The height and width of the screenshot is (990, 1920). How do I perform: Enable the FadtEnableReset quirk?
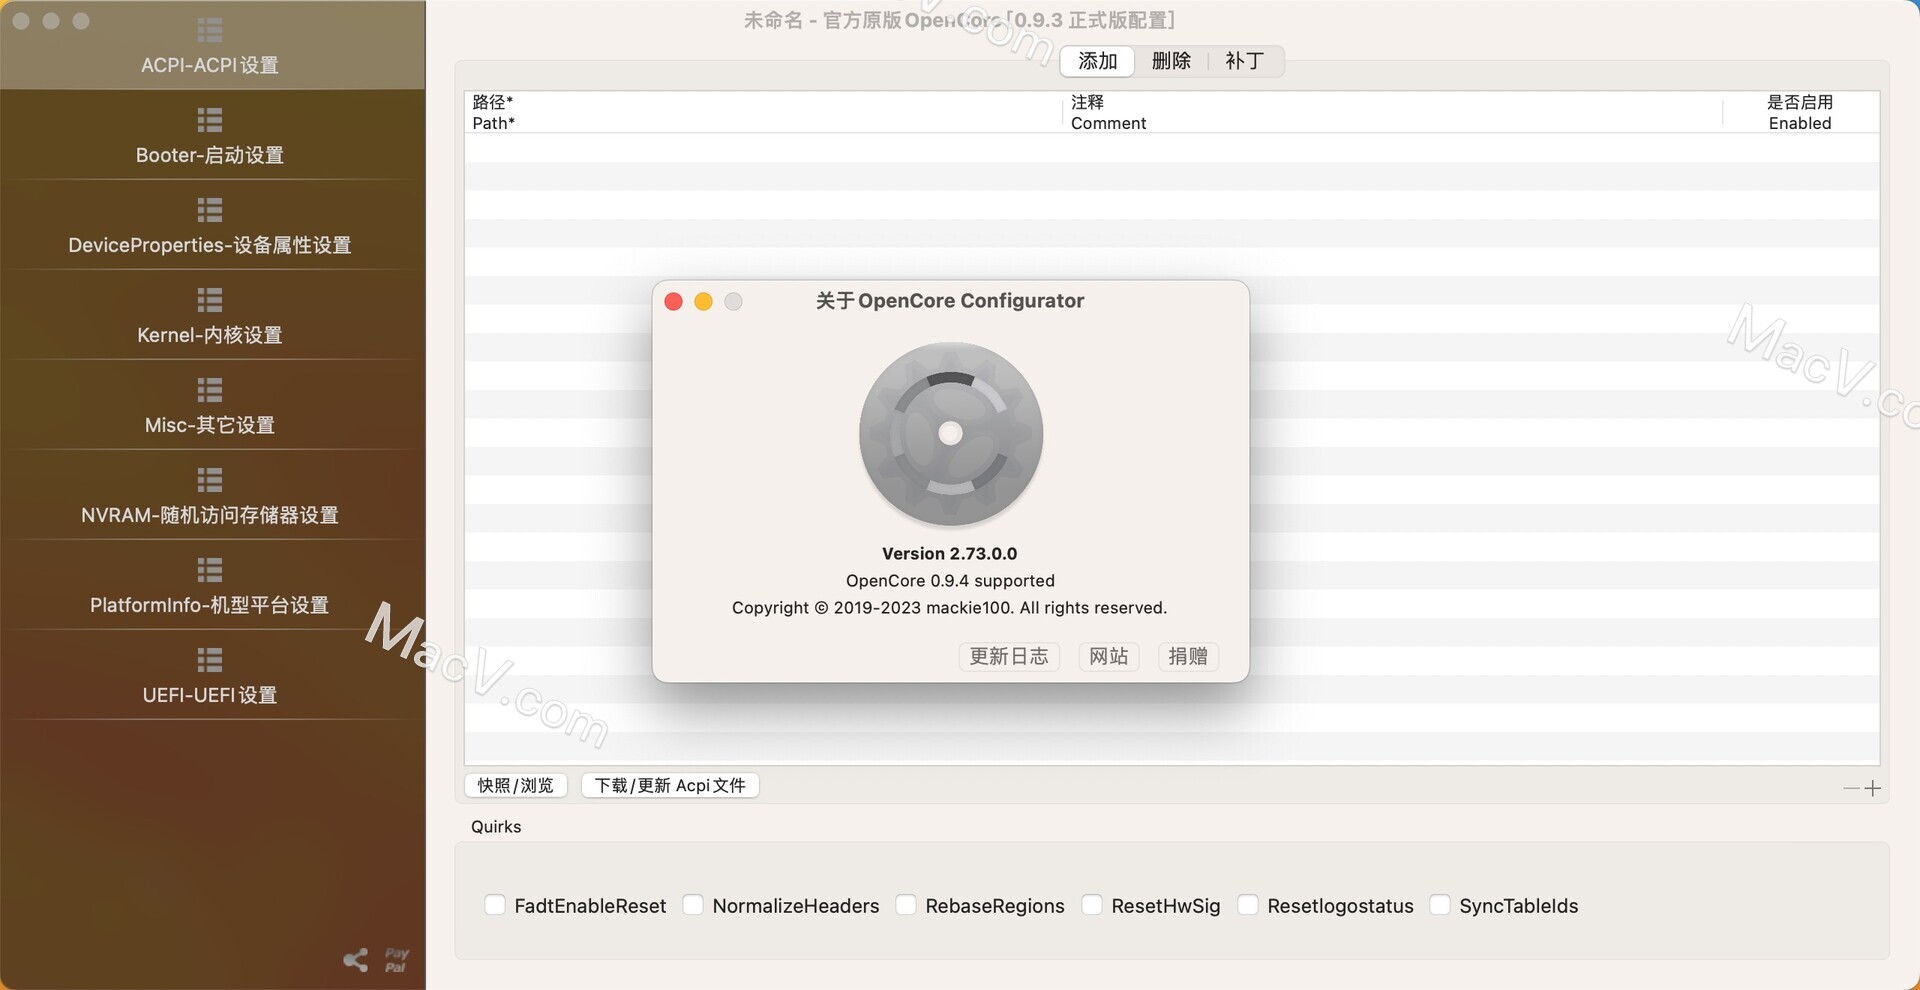pos(495,905)
